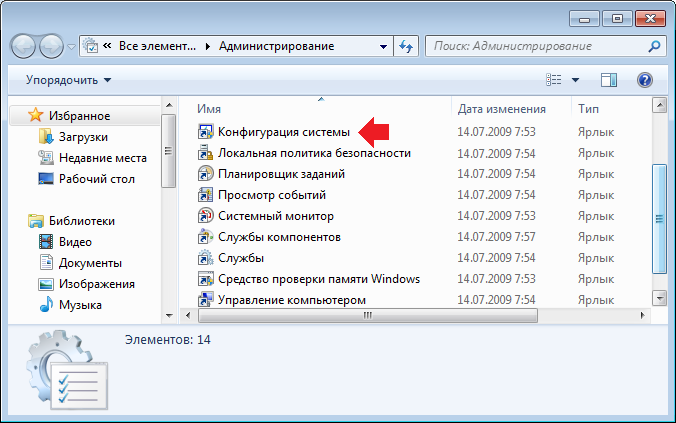The image size is (676, 423).
Task: Click the Конфигурация системы file name
Action: click(284, 132)
